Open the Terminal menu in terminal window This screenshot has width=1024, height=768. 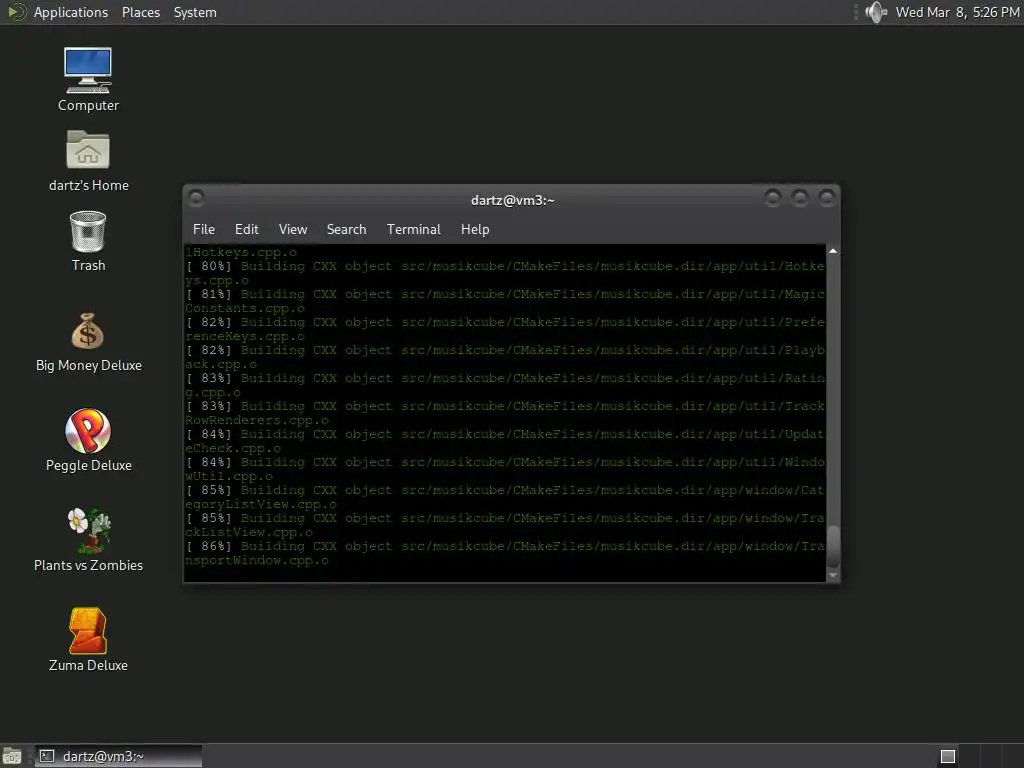coord(413,229)
